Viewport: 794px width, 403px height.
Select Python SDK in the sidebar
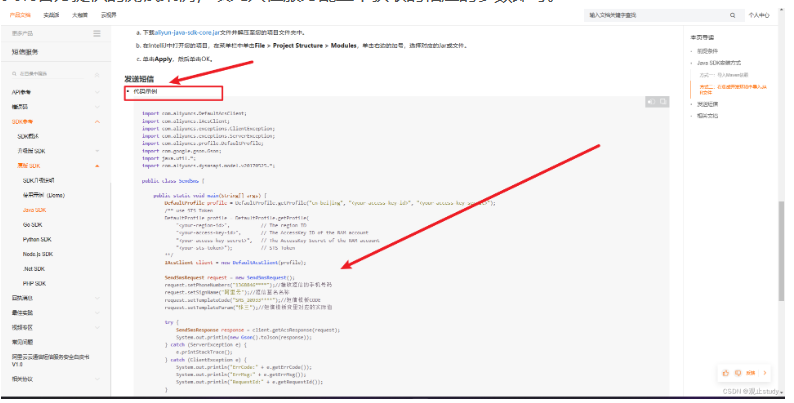click(x=37, y=239)
